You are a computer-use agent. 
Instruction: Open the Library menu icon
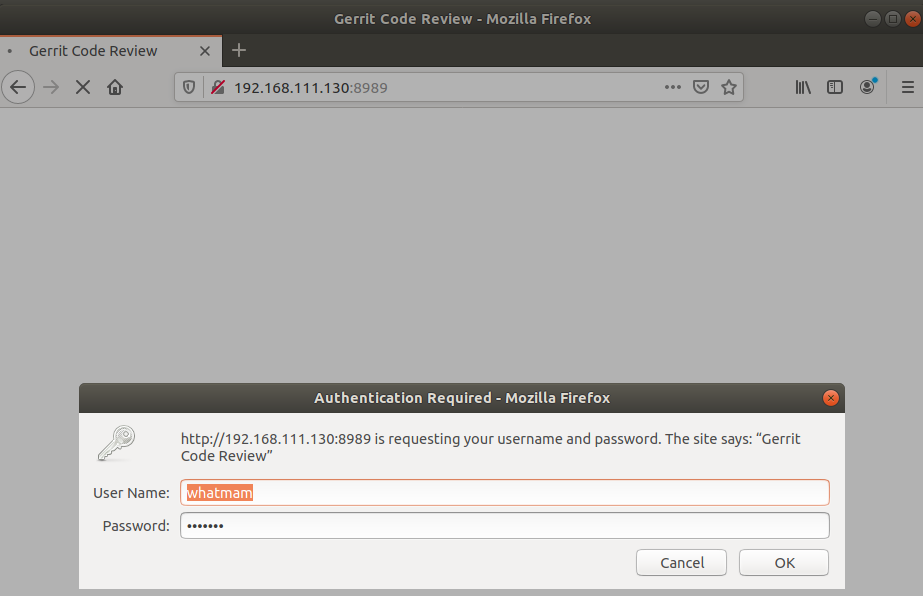(803, 87)
